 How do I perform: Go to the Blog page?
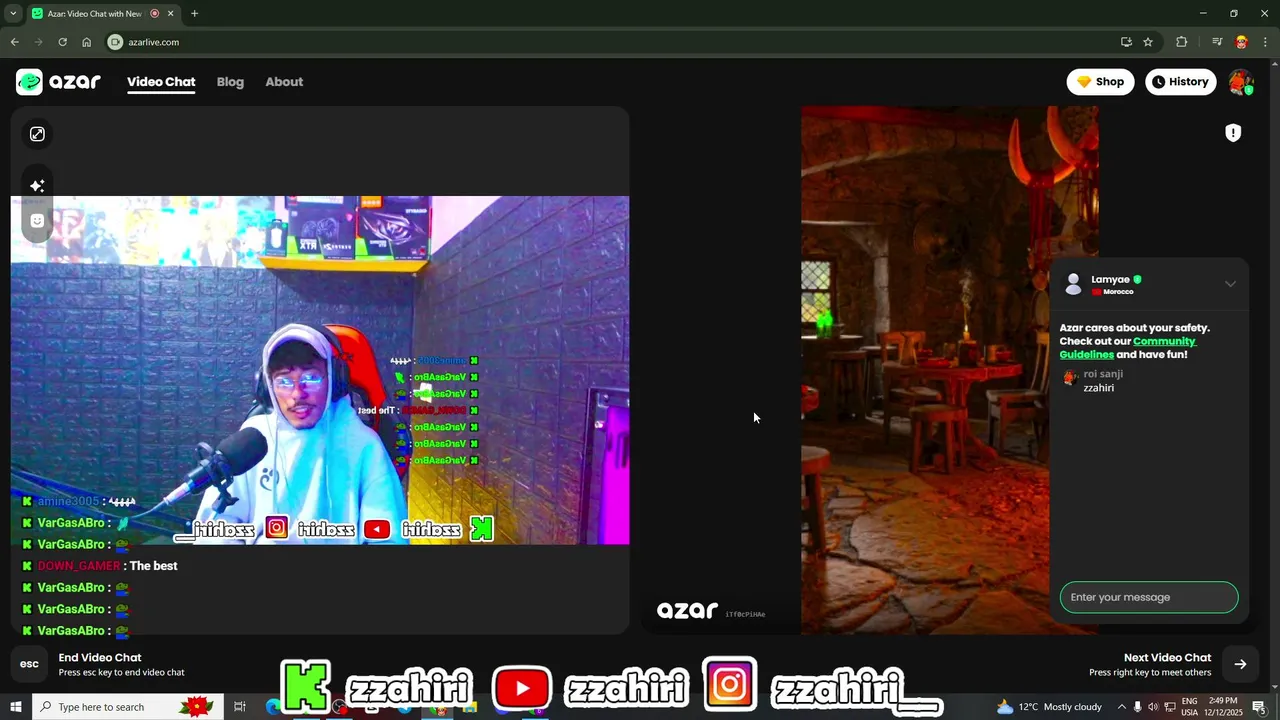pos(230,82)
